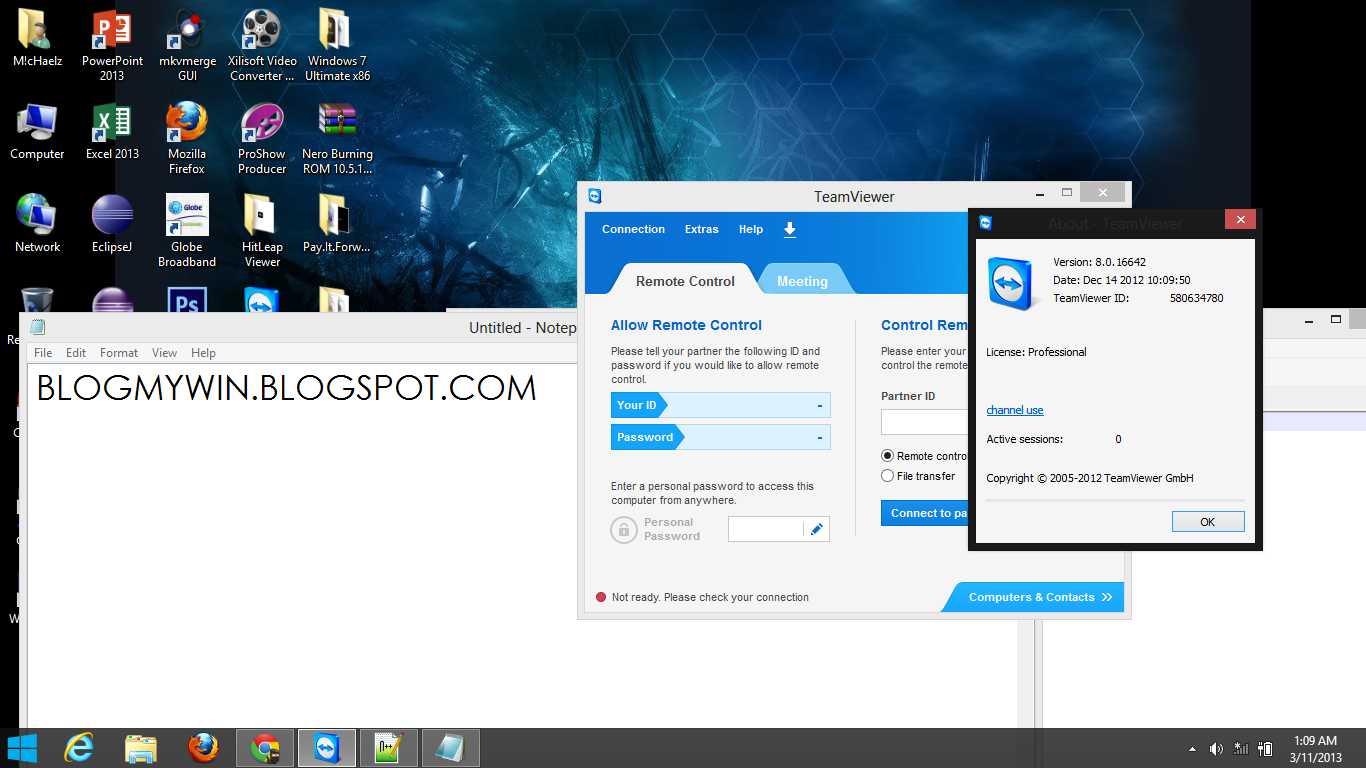
Task: Switch to the Meeting tab
Action: pos(804,280)
